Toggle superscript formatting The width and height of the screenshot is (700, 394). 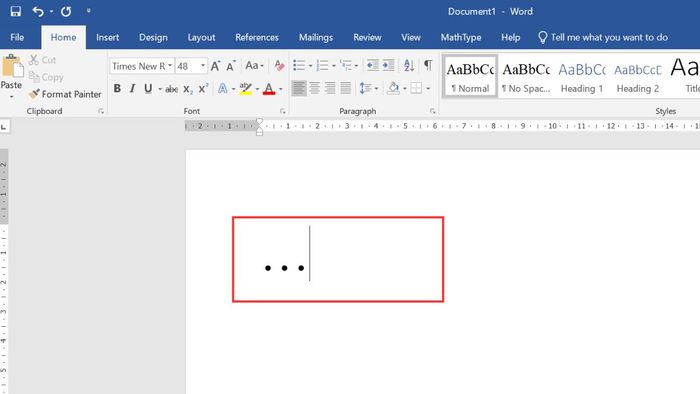[x=203, y=88]
